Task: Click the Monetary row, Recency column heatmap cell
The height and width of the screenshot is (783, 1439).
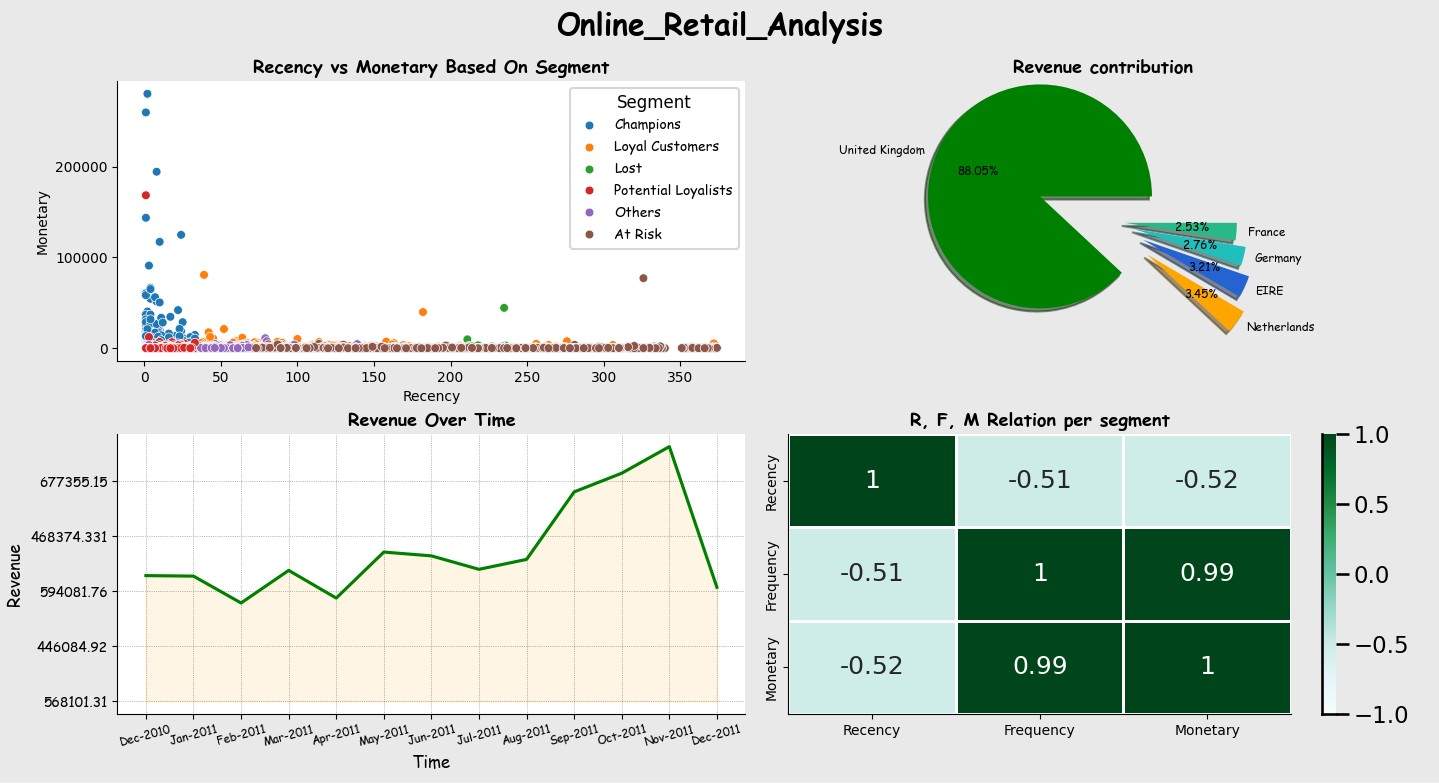Action: coord(872,666)
